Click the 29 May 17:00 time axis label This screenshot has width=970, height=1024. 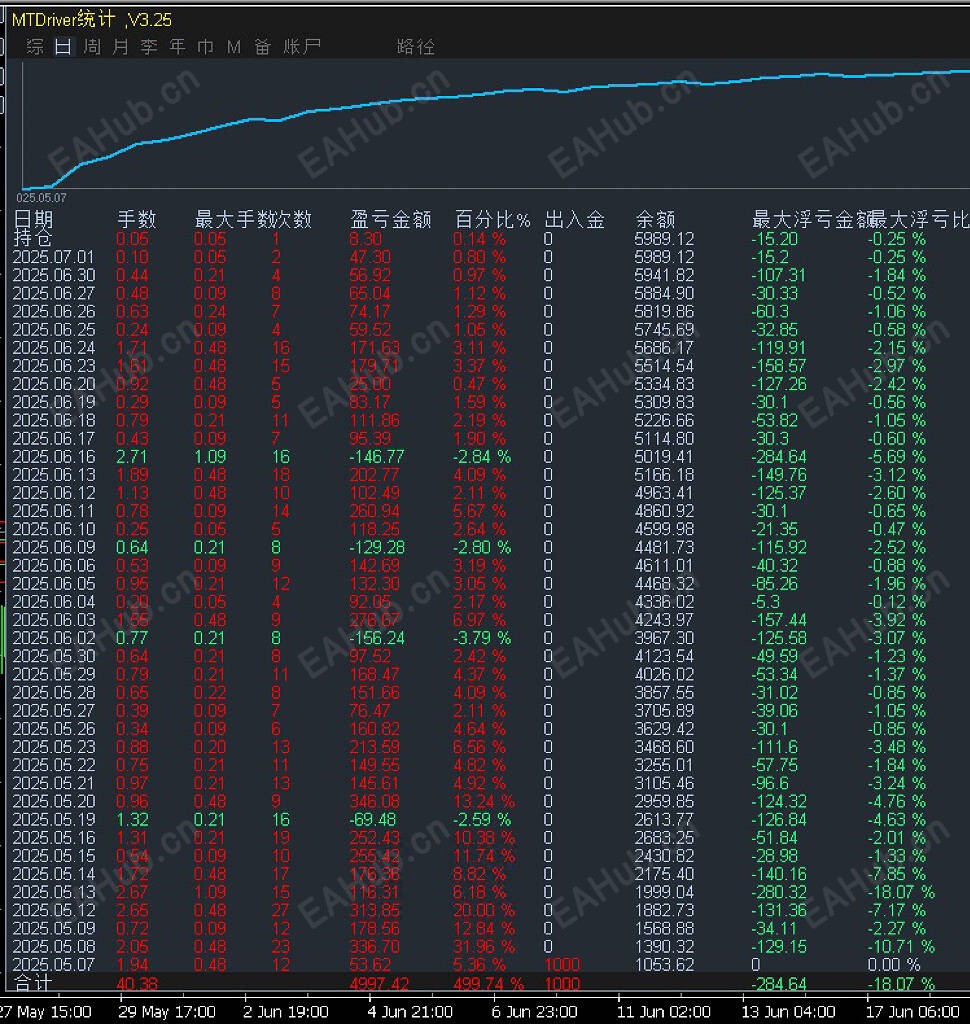point(167,1012)
